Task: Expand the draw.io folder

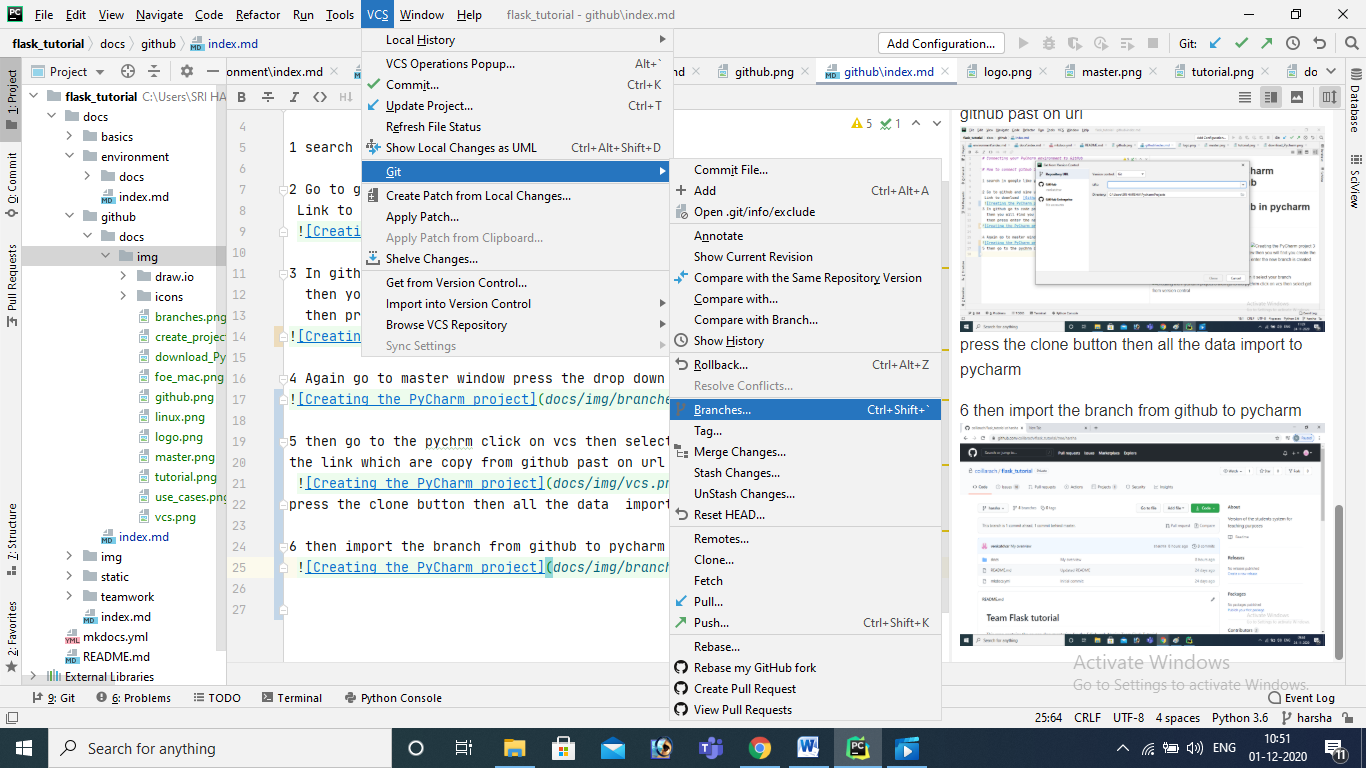Action: click(x=124, y=277)
